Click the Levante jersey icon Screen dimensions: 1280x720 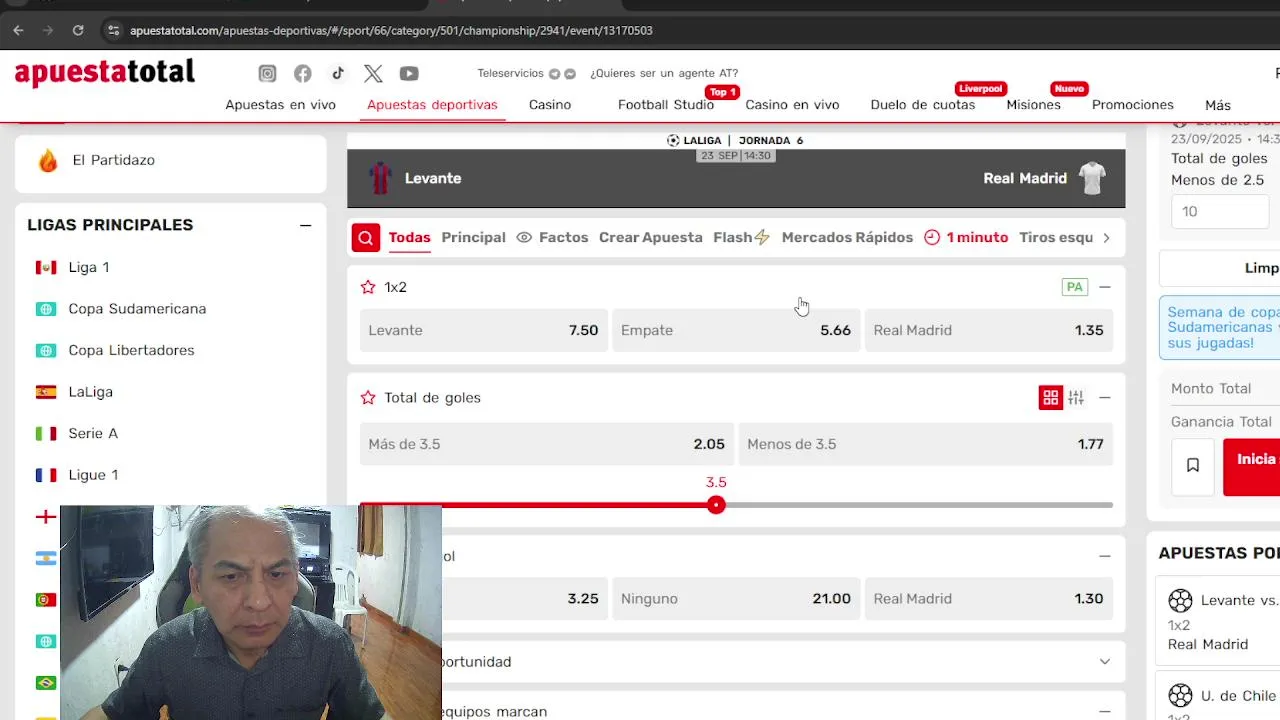coord(380,178)
